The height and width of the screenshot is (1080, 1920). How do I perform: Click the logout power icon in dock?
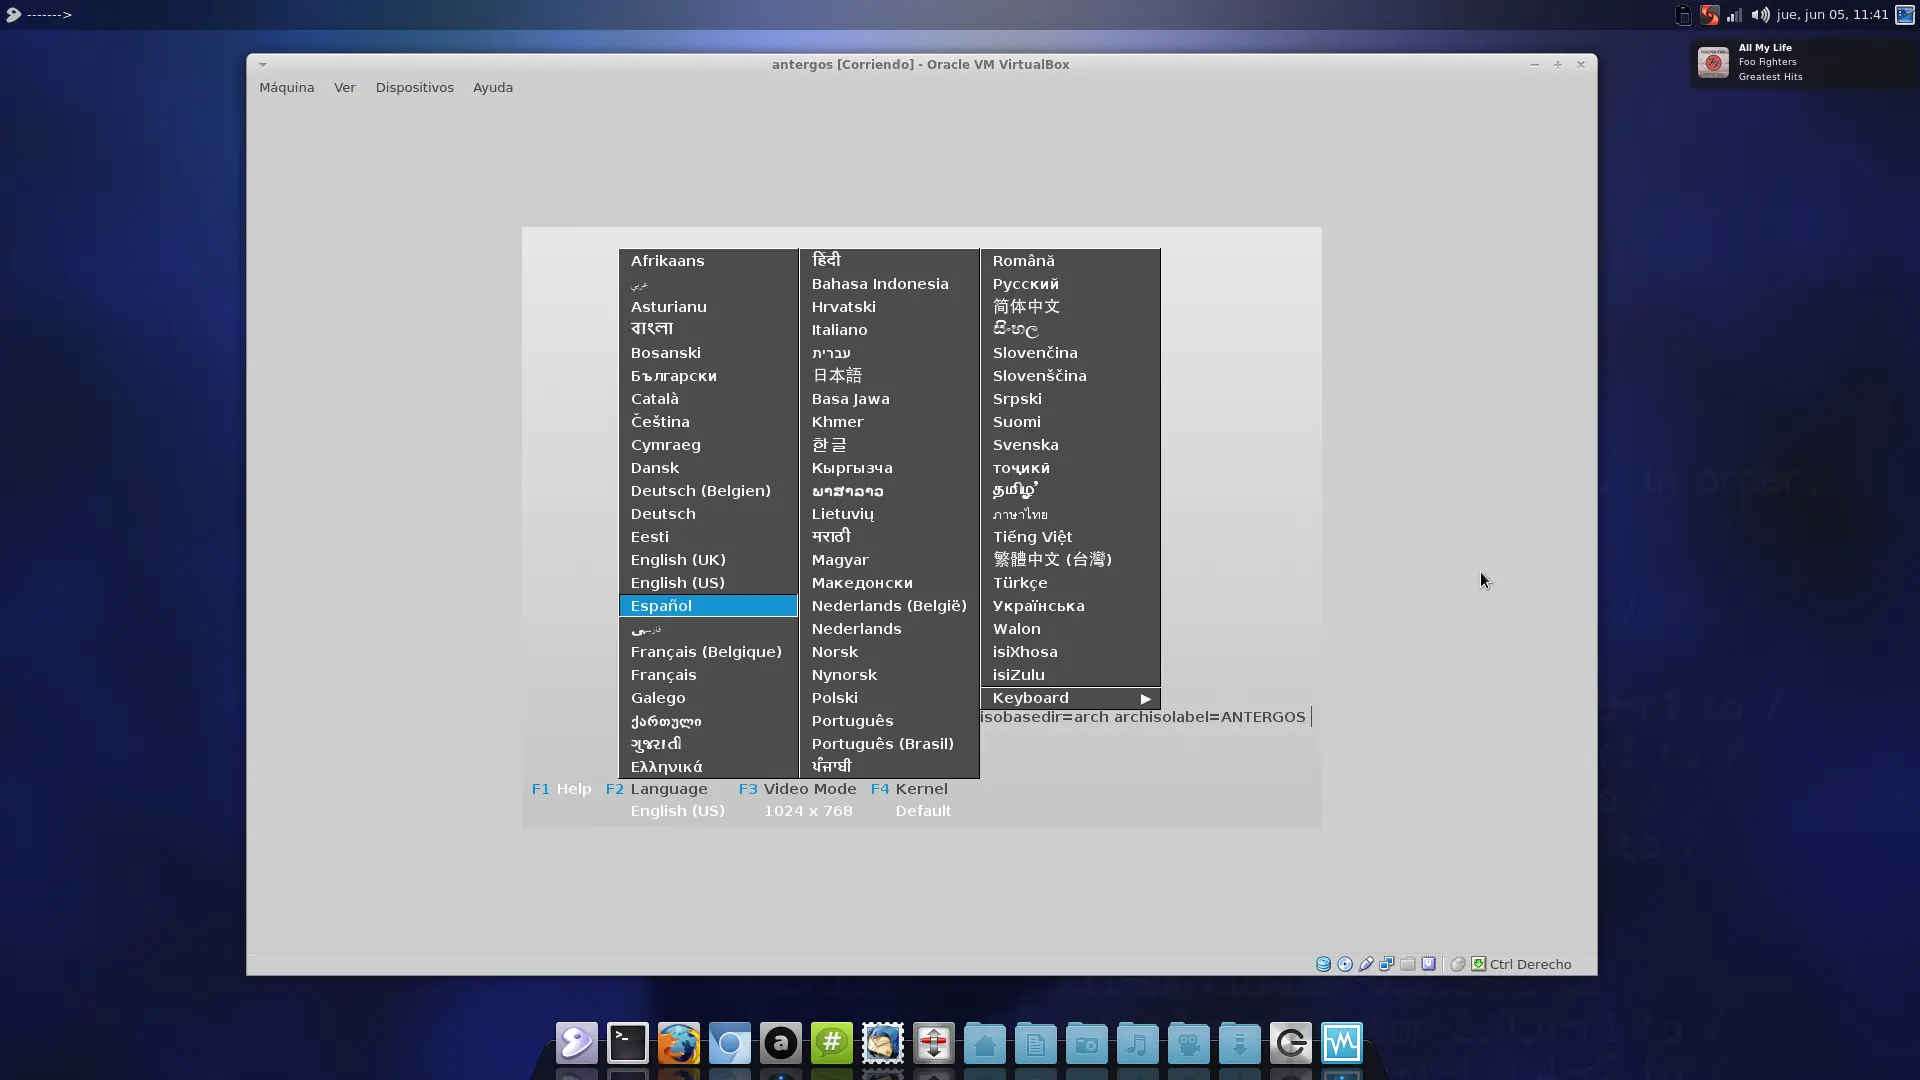pos(1291,1043)
